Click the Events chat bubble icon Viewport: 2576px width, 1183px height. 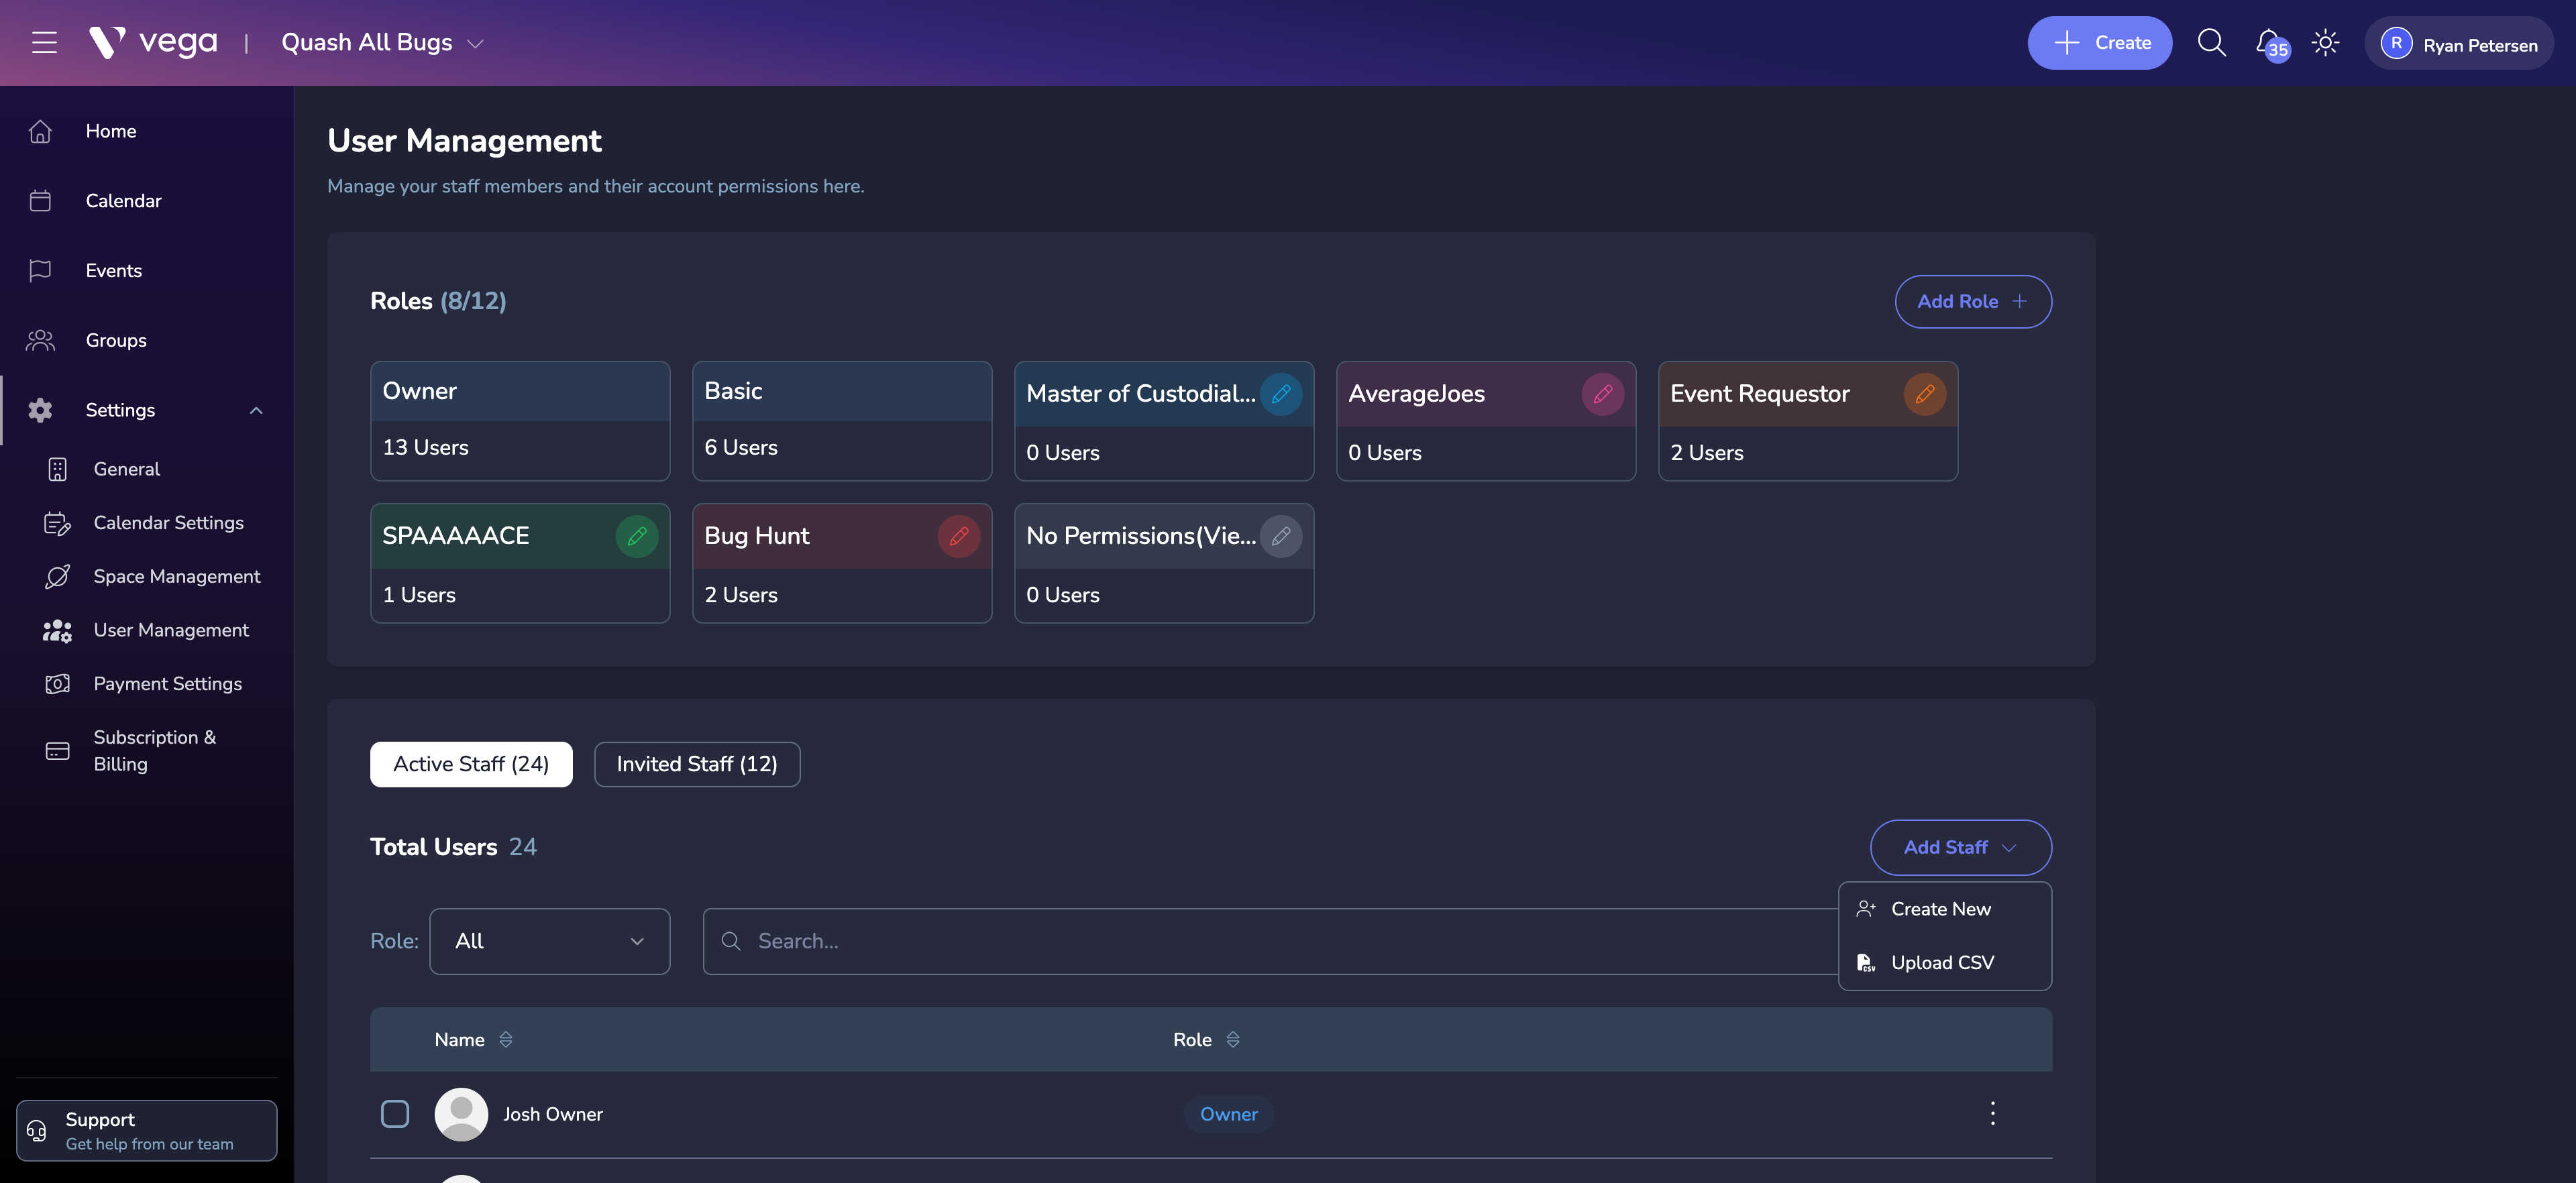click(x=41, y=270)
